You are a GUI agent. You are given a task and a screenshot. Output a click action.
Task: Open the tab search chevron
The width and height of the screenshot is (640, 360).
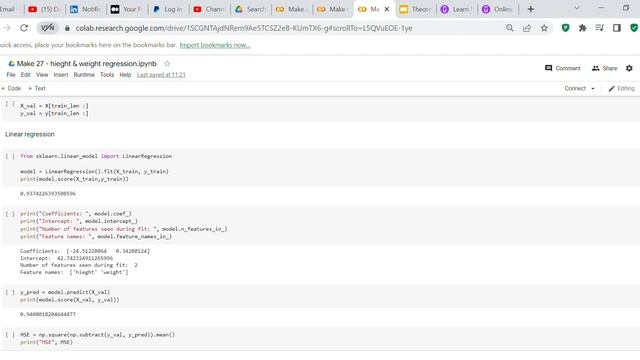(577, 8)
